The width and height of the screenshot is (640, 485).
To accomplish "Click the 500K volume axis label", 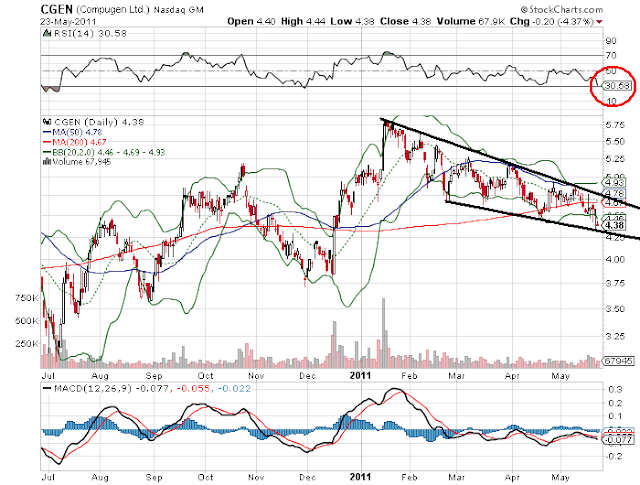I will pyautogui.click(x=27, y=321).
